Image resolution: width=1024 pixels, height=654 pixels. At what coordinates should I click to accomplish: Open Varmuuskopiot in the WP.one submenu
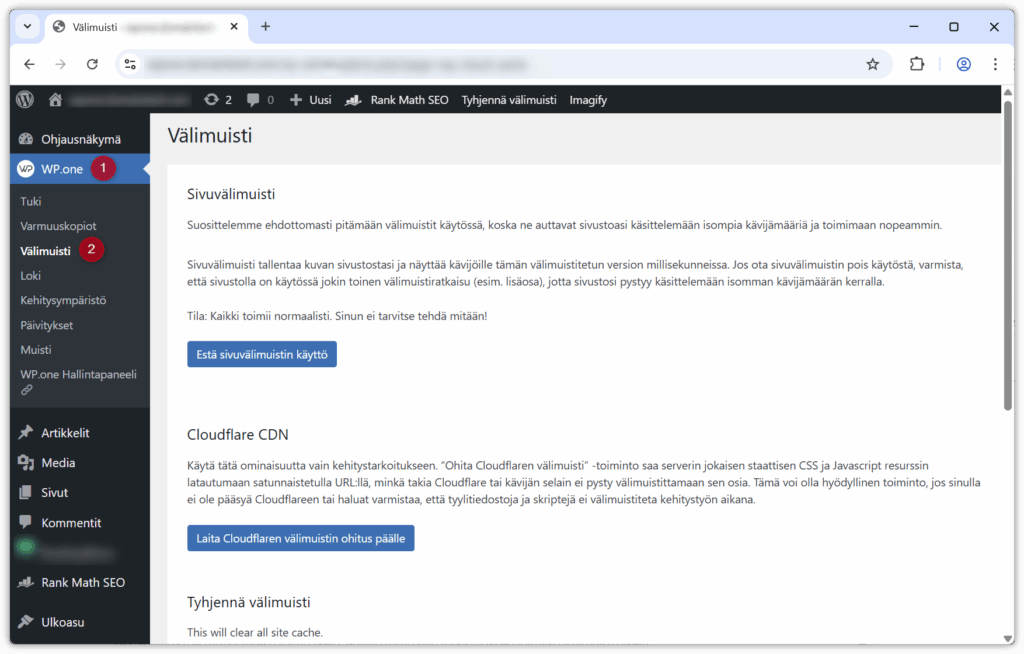click(58, 226)
